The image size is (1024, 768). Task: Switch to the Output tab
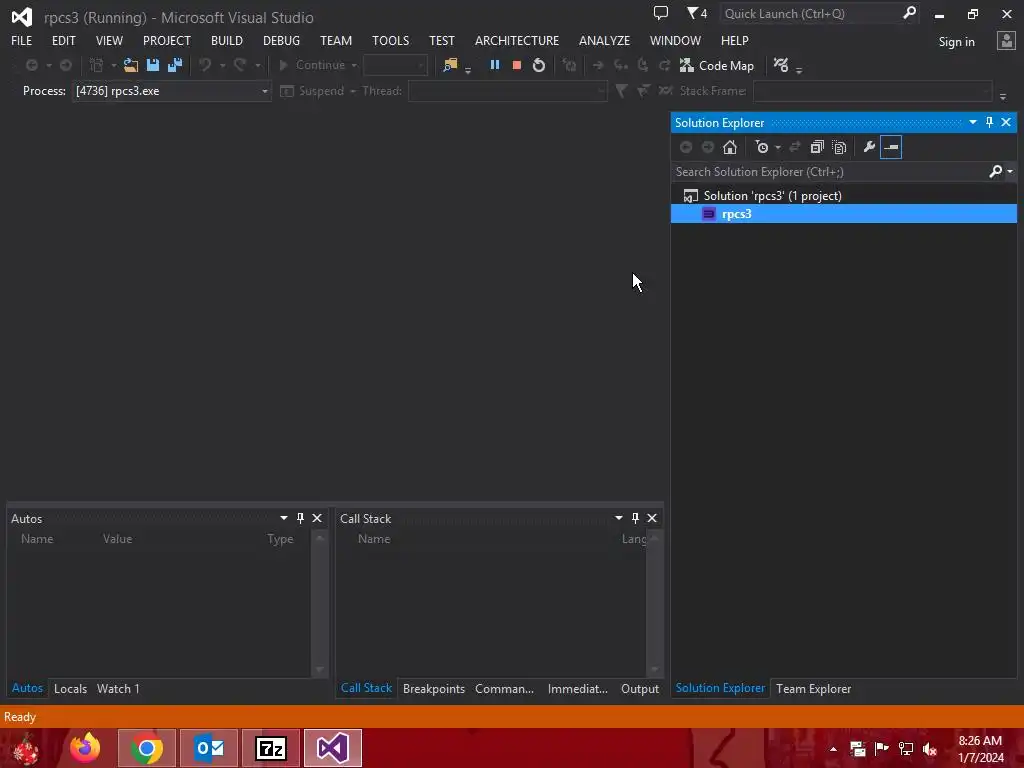click(640, 688)
